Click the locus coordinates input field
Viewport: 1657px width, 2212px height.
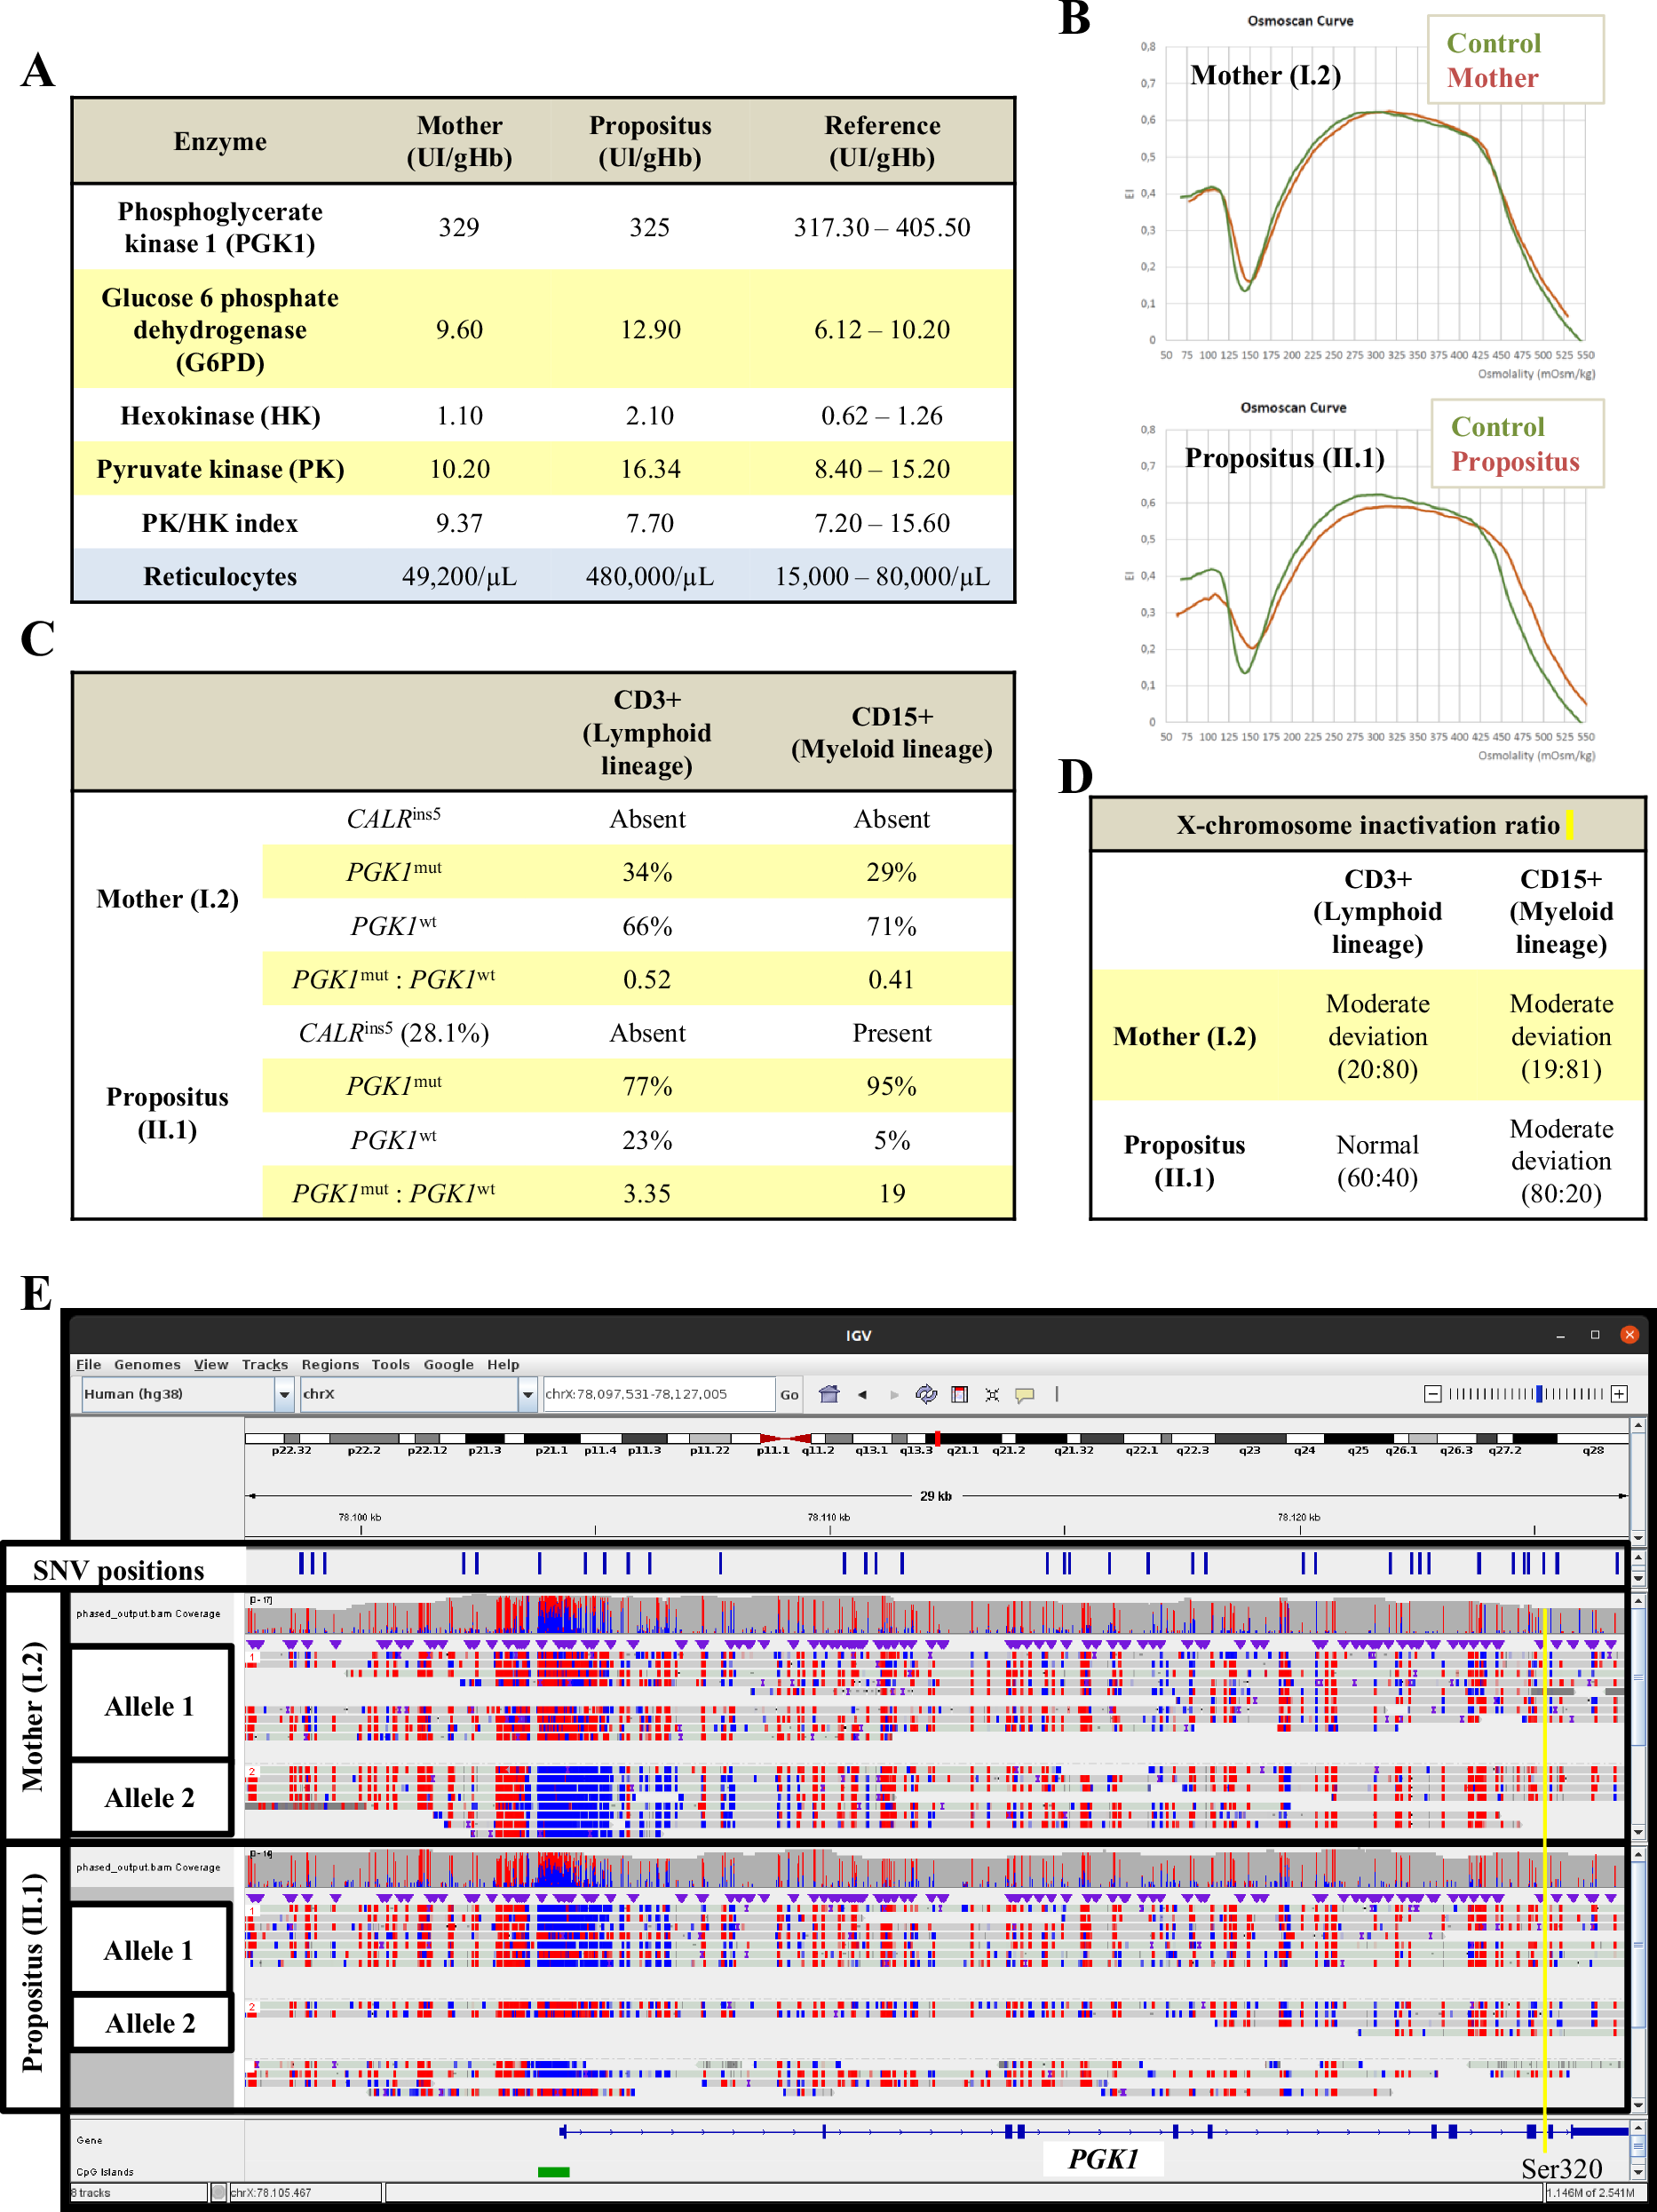pos(657,1394)
